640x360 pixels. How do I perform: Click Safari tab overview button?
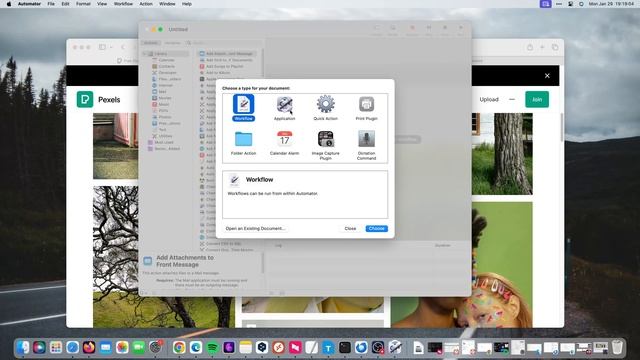[555, 47]
